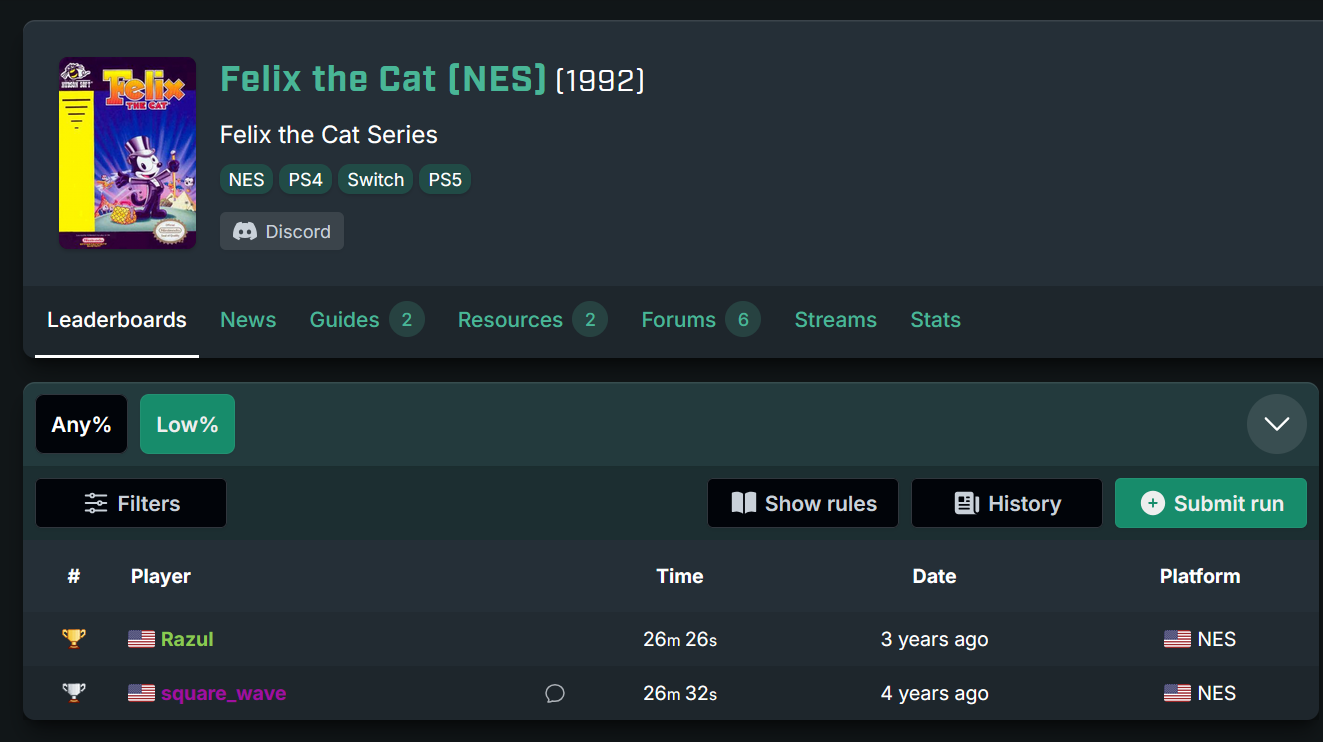Expand the category chevron dropdown
This screenshot has width=1323, height=742.
pos(1276,424)
